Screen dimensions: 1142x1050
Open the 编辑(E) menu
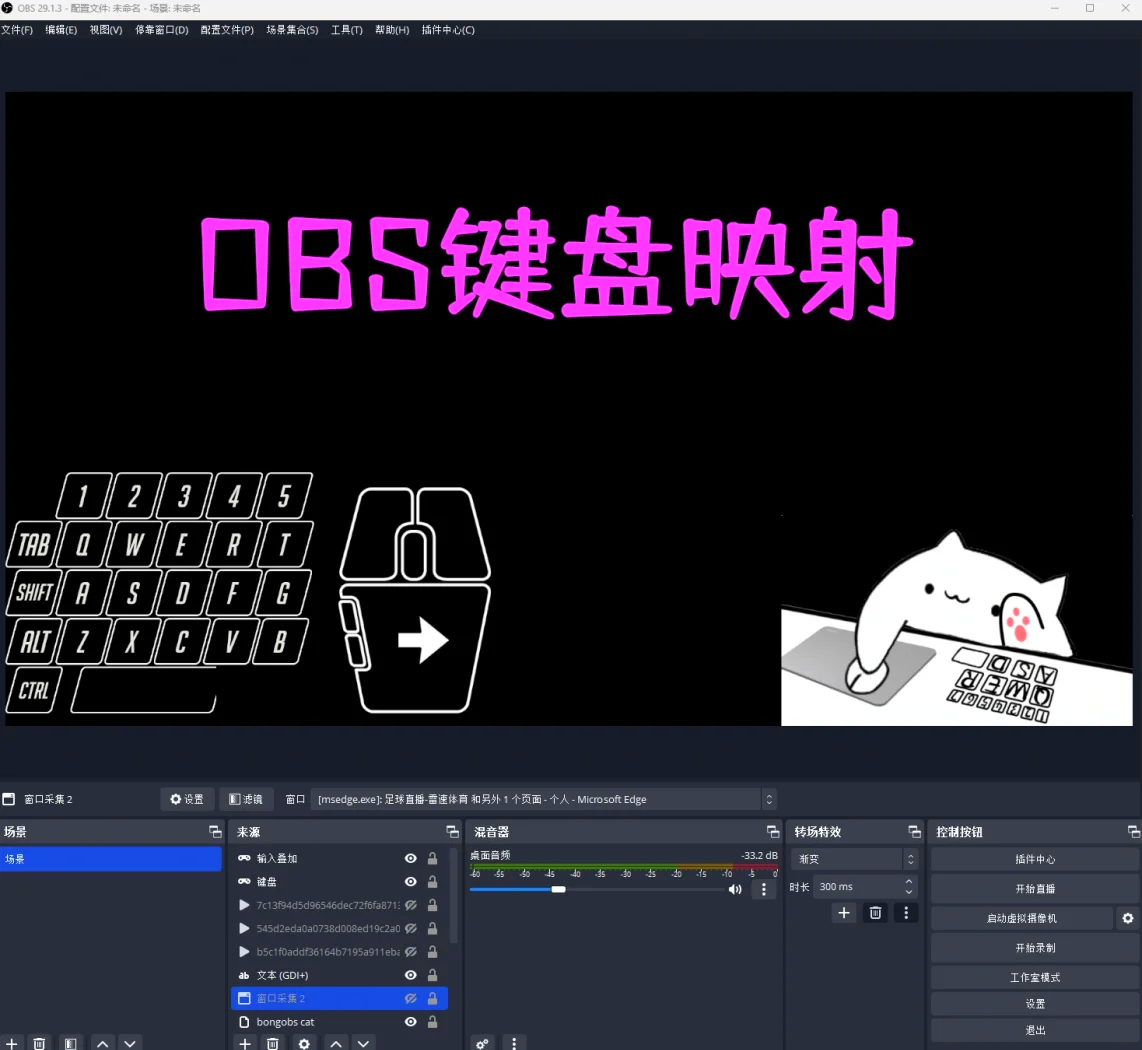click(x=60, y=30)
